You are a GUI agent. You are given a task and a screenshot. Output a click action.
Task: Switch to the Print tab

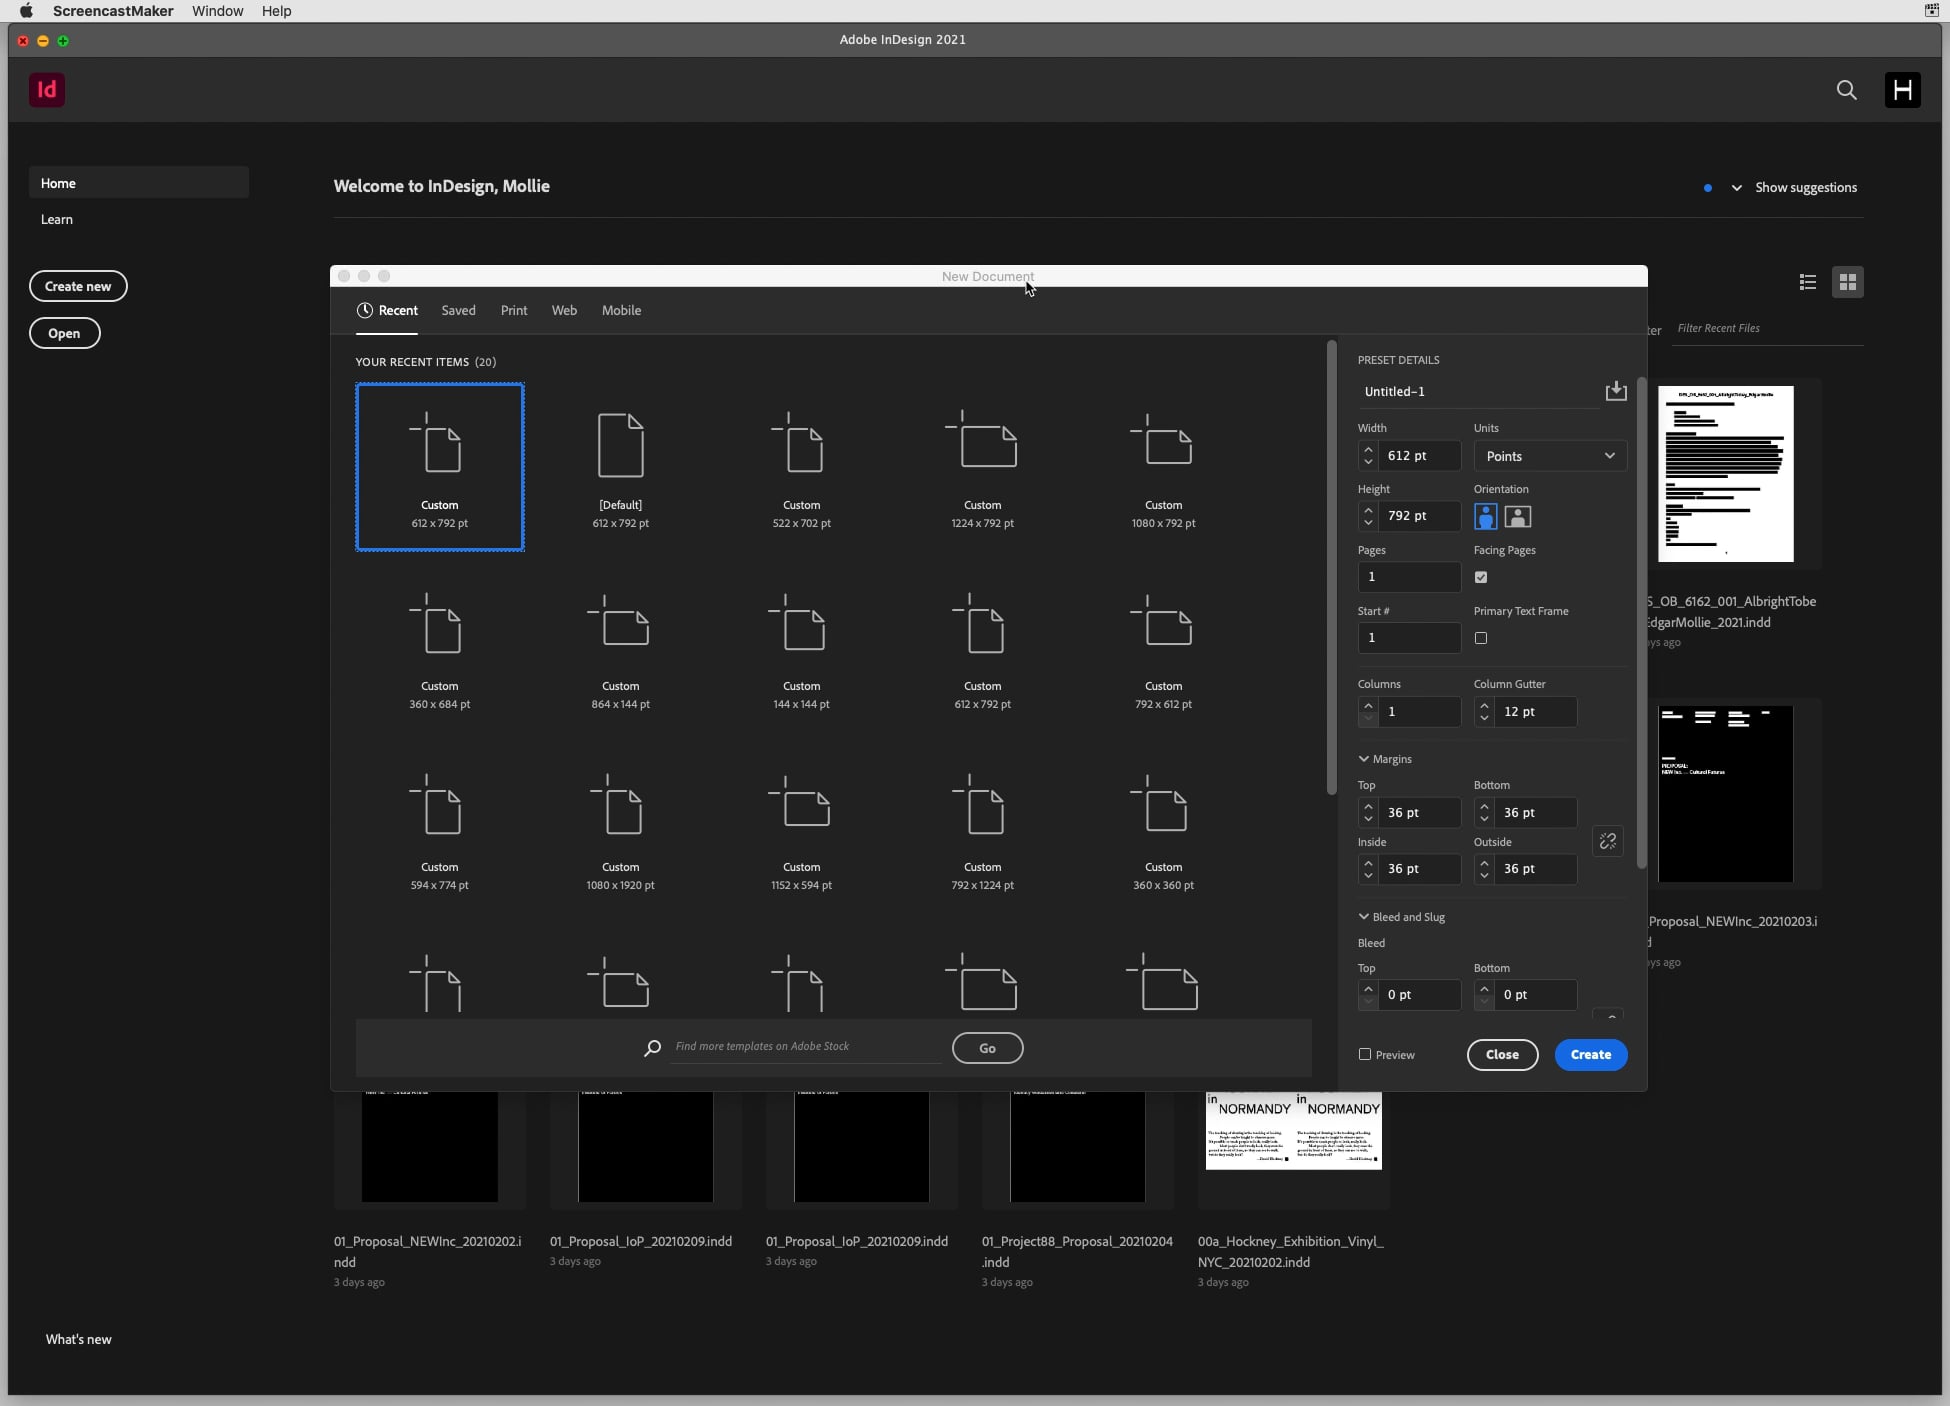click(513, 310)
